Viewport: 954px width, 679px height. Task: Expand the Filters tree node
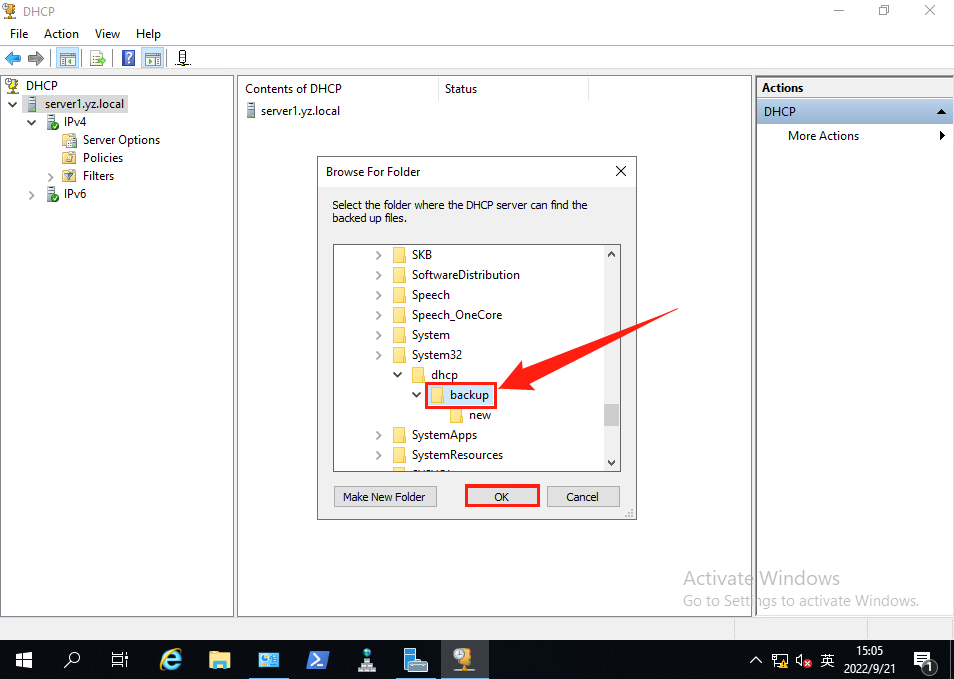(x=50, y=176)
